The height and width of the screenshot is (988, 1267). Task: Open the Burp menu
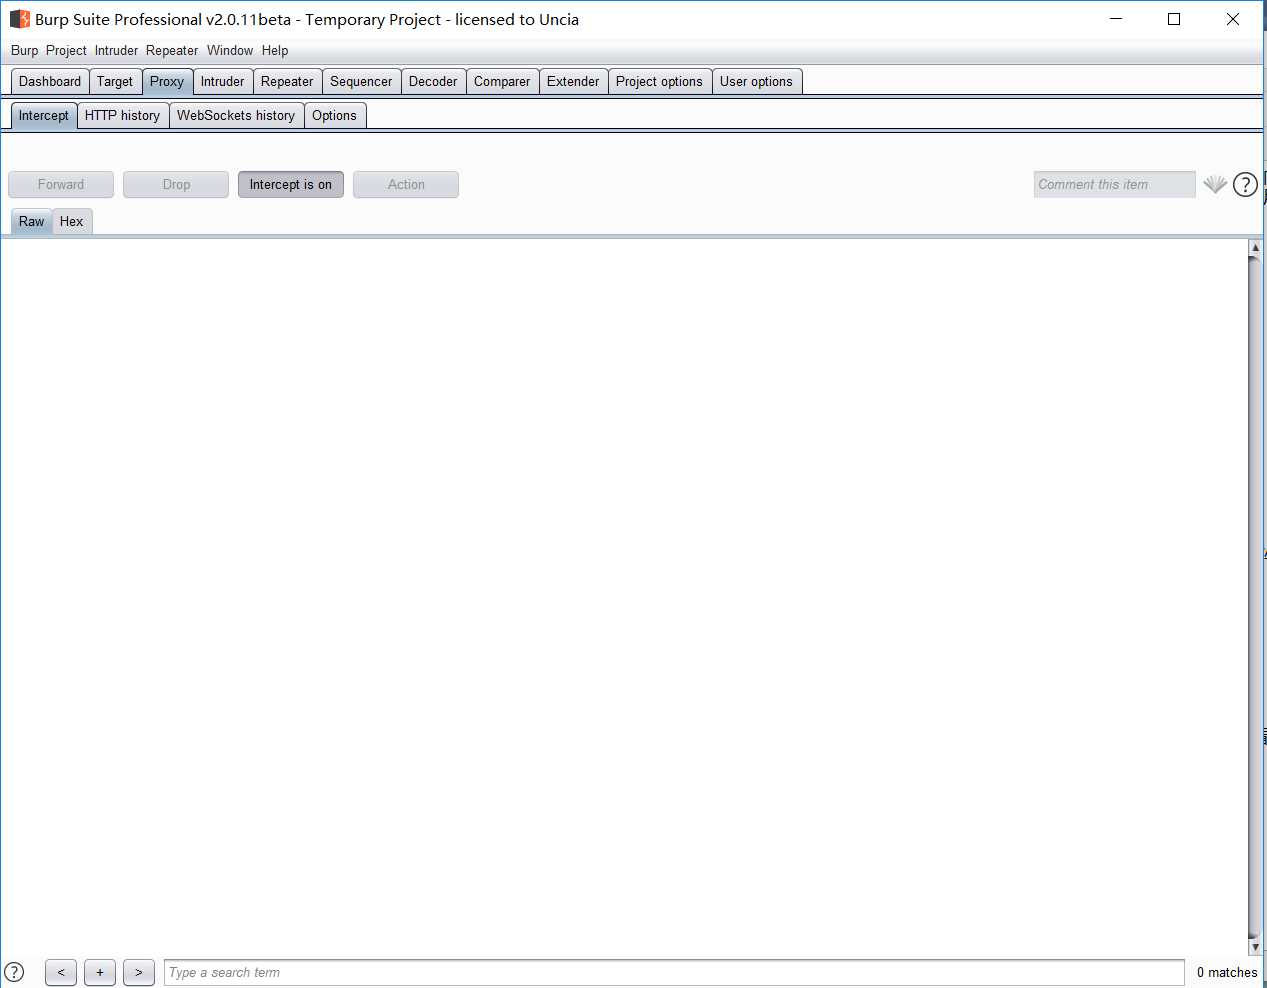pyautogui.click(x=25, y=50)
